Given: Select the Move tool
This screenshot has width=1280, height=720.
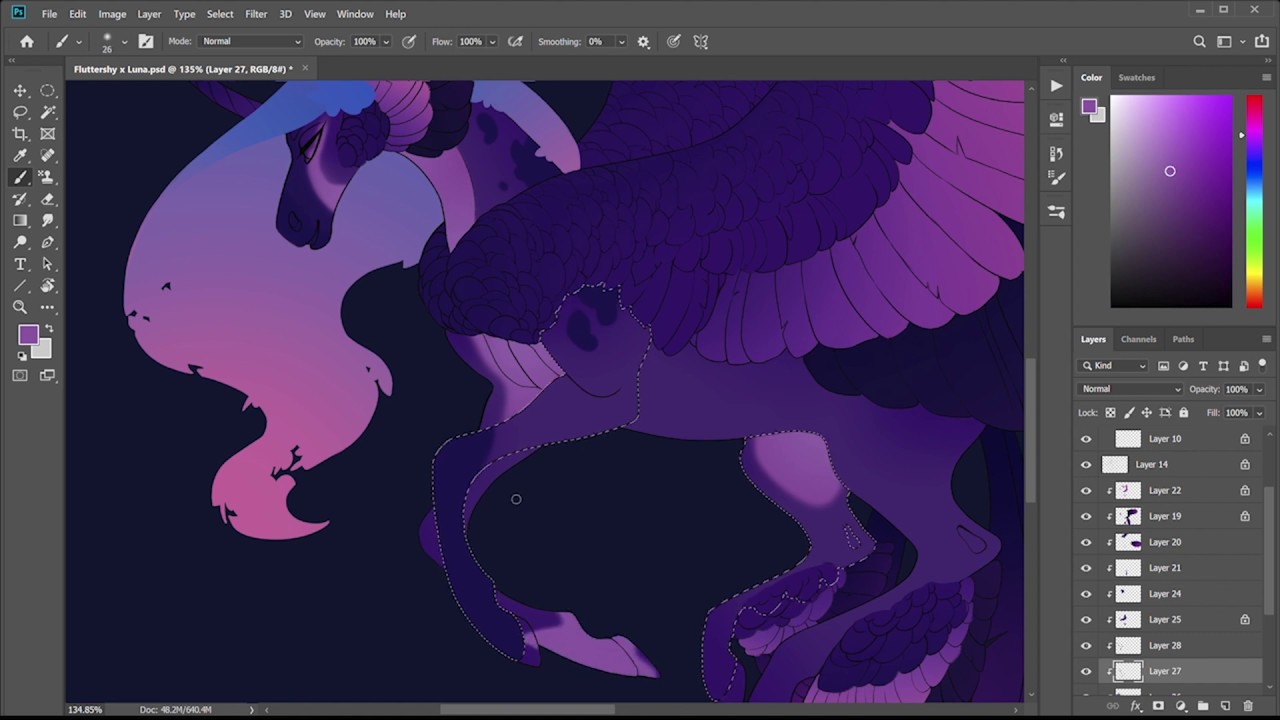Looking at the screenshot, I should [x=20, y=90].
